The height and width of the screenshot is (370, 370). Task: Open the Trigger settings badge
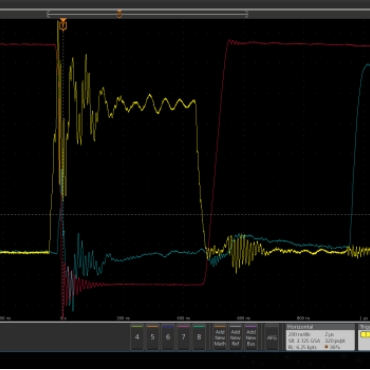364,337
